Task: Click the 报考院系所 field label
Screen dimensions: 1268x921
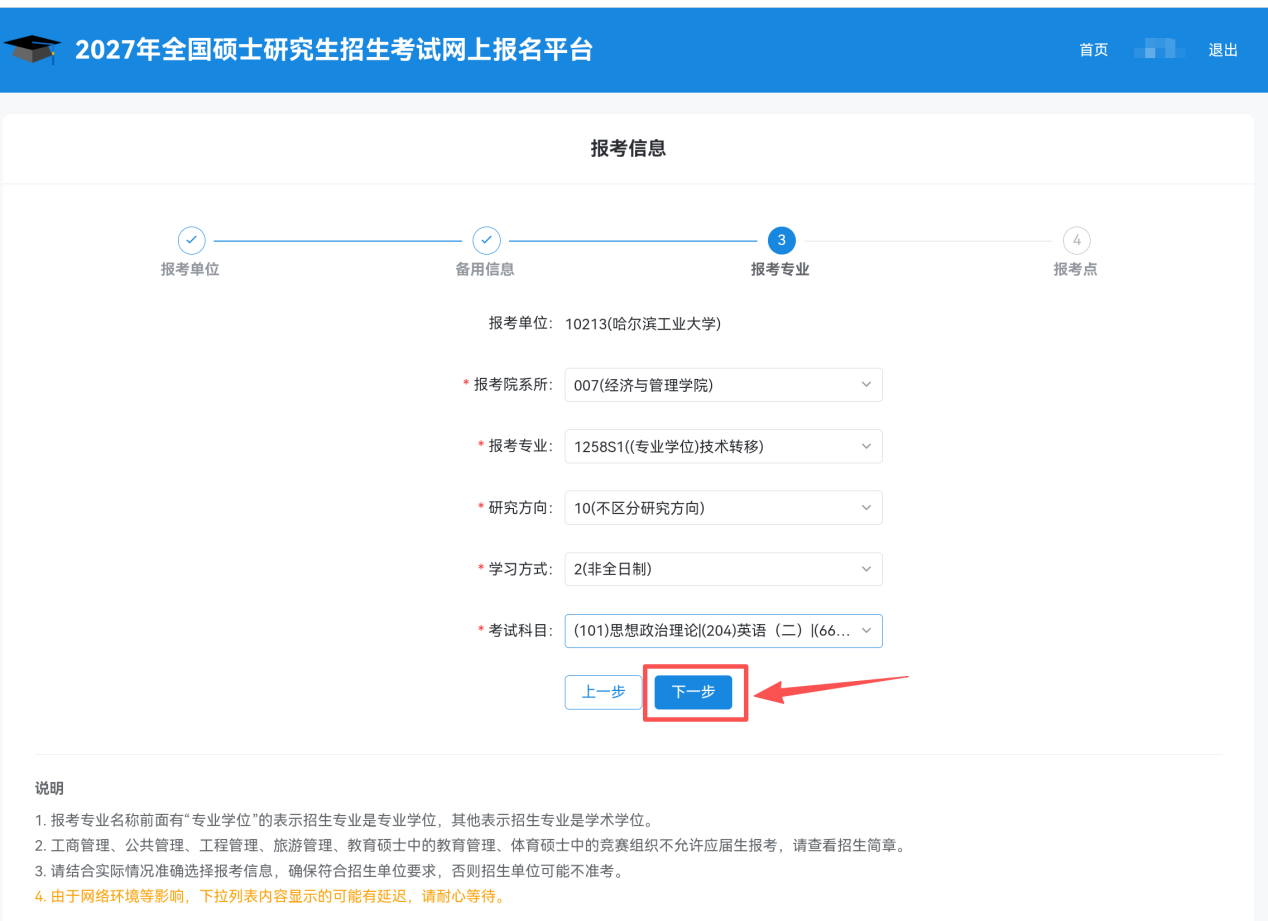Action: coord(513,385)
